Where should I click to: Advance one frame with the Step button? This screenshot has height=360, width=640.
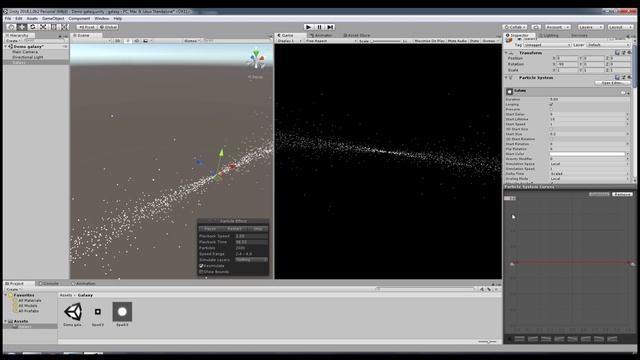pyautogui.click(x=331, y=27)
